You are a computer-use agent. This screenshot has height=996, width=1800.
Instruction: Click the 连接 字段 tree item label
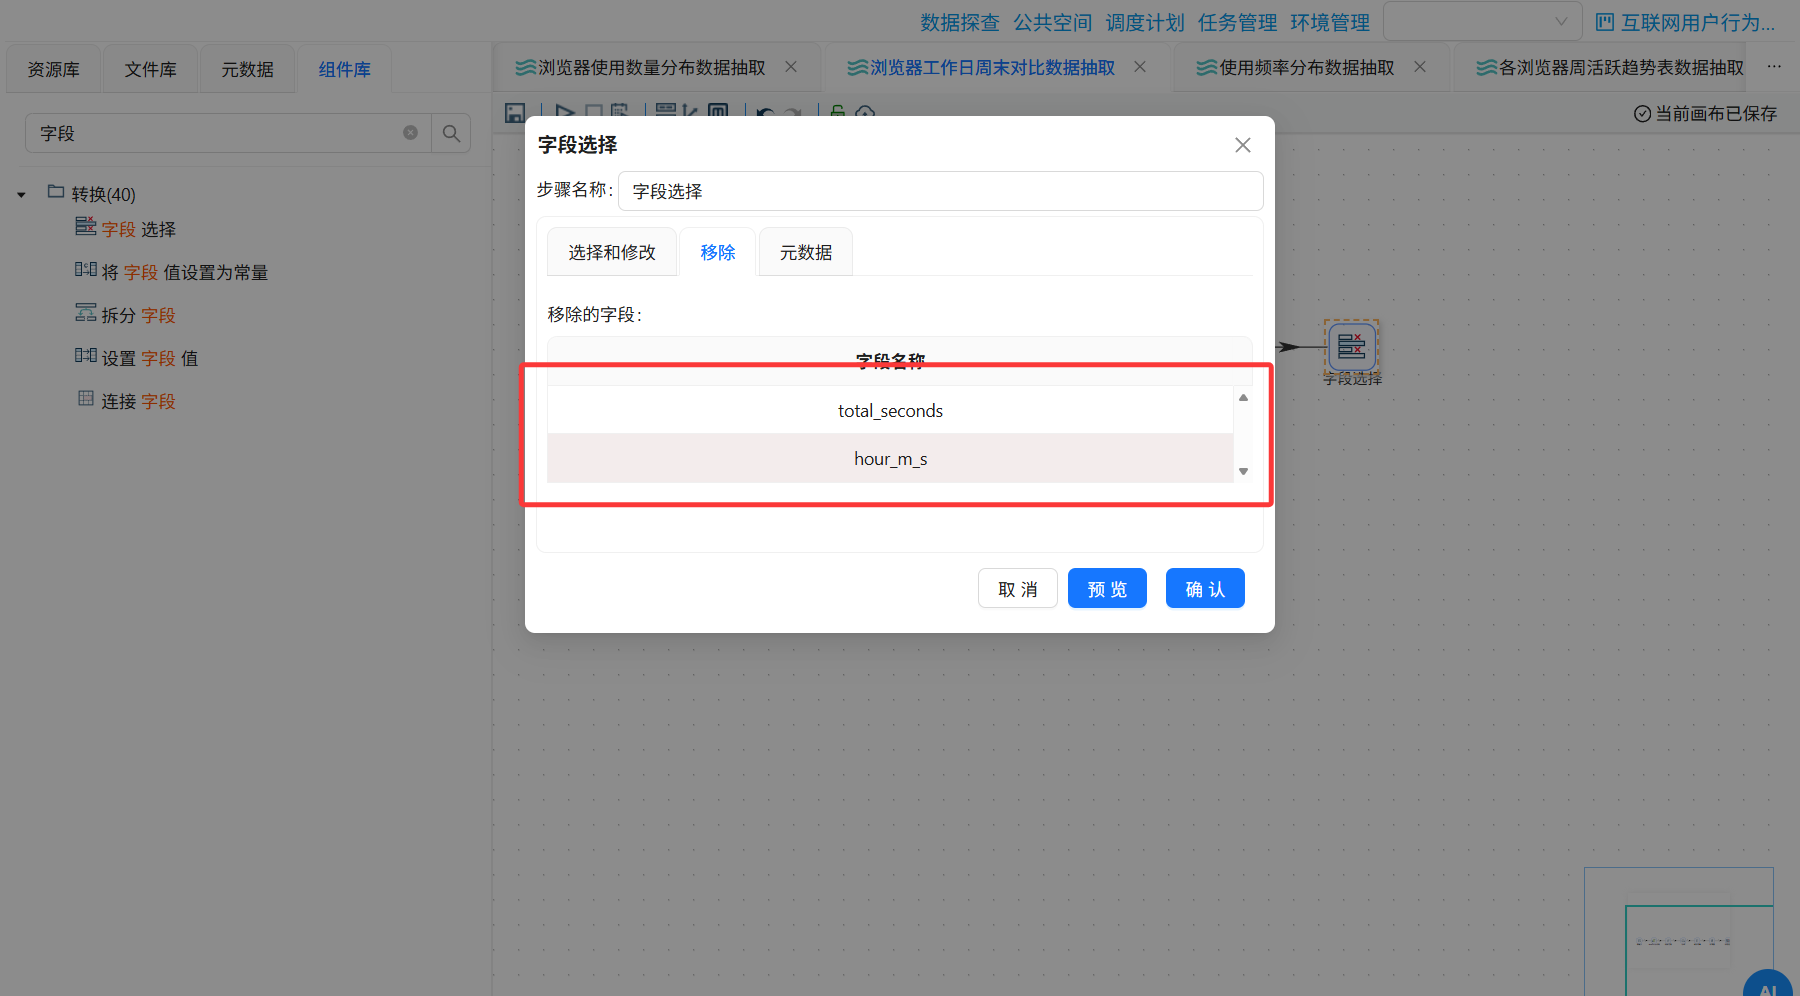138,401
